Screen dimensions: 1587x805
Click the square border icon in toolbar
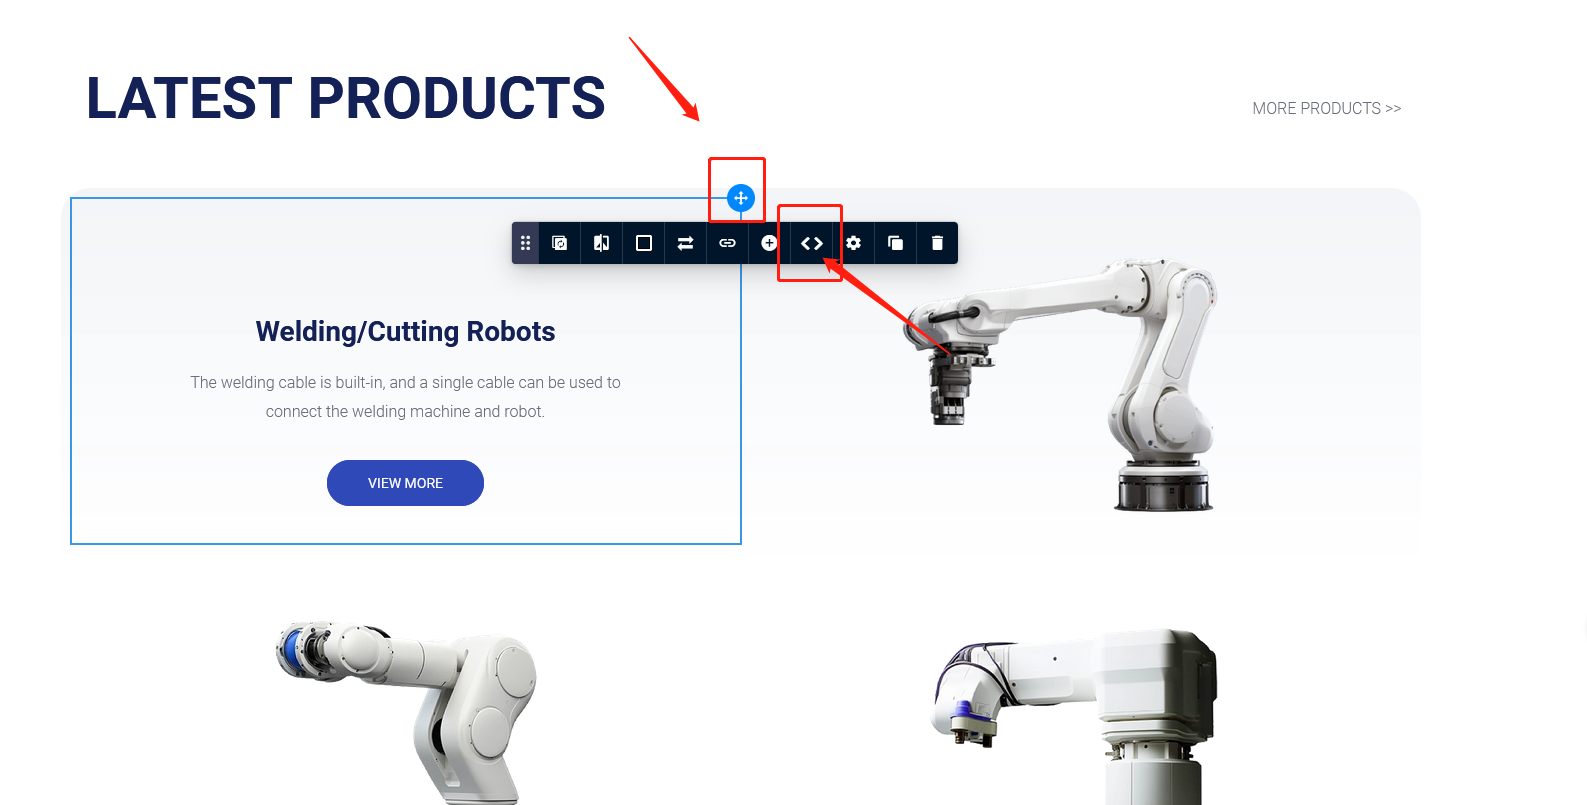pos(644,243)
